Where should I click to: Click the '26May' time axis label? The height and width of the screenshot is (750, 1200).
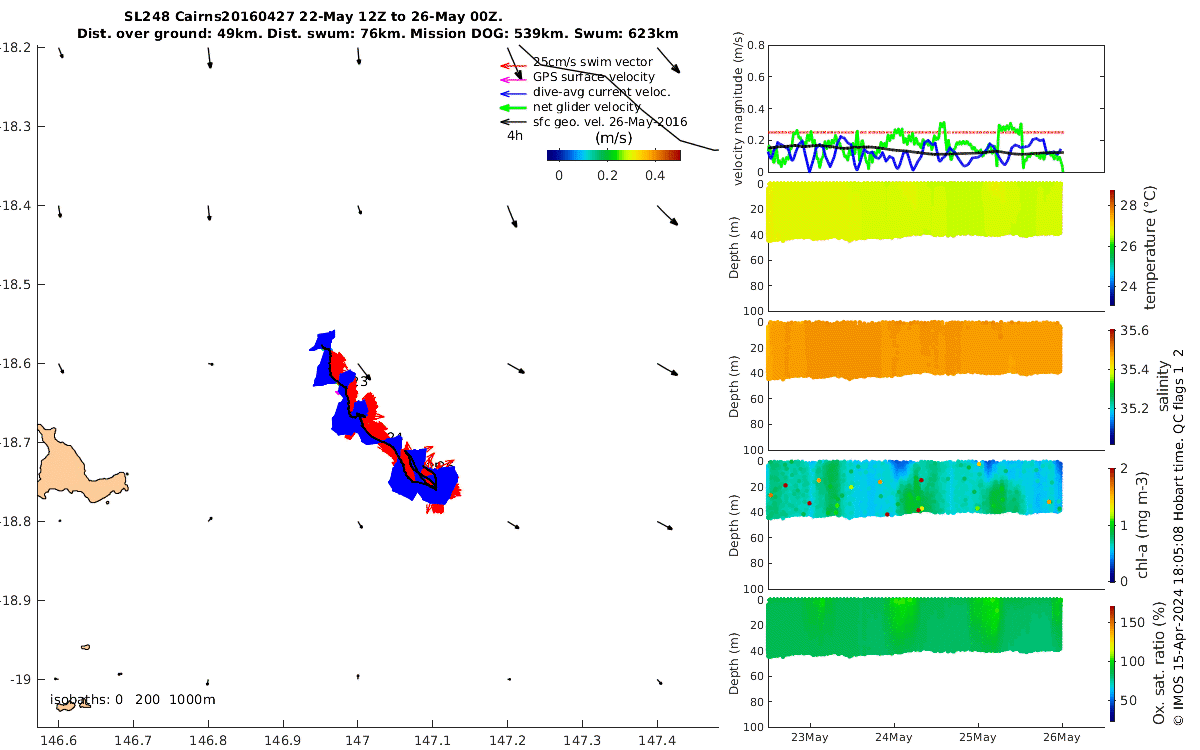click(x=1061, y=738)
